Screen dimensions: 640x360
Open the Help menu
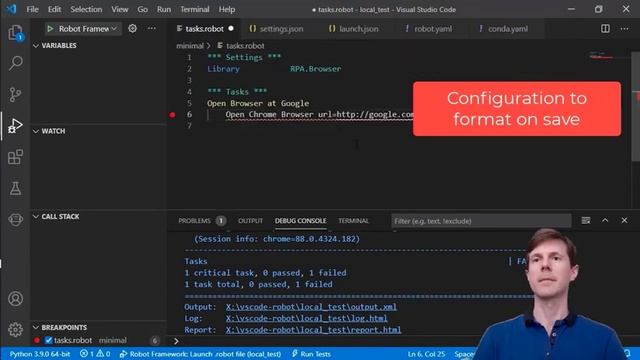[227, 9]
